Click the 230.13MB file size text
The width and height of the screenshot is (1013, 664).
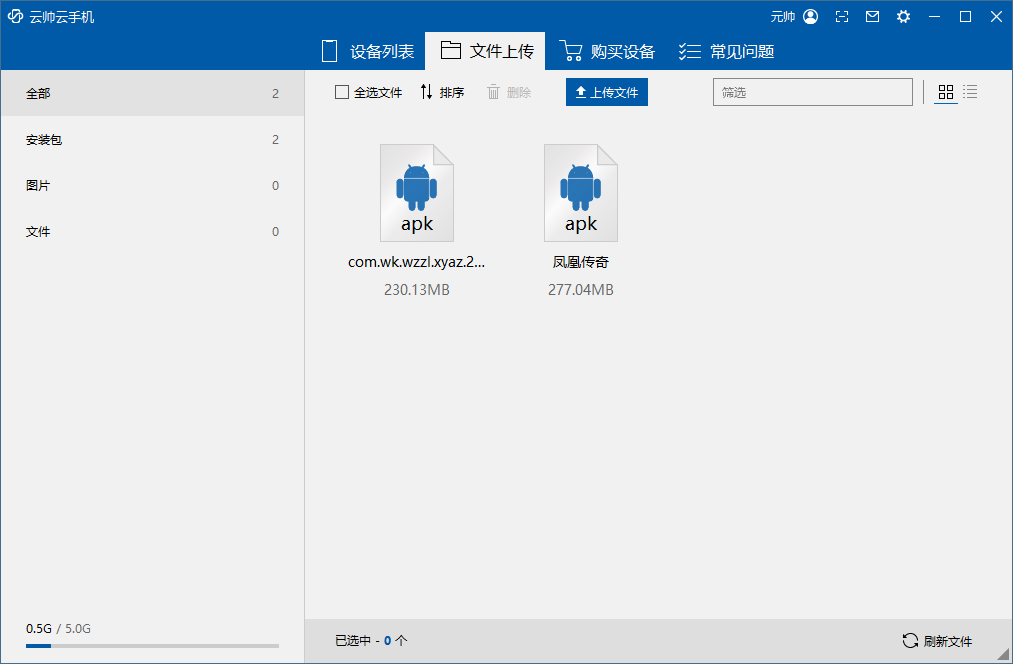pyautogui.click(x=417, y=289)
